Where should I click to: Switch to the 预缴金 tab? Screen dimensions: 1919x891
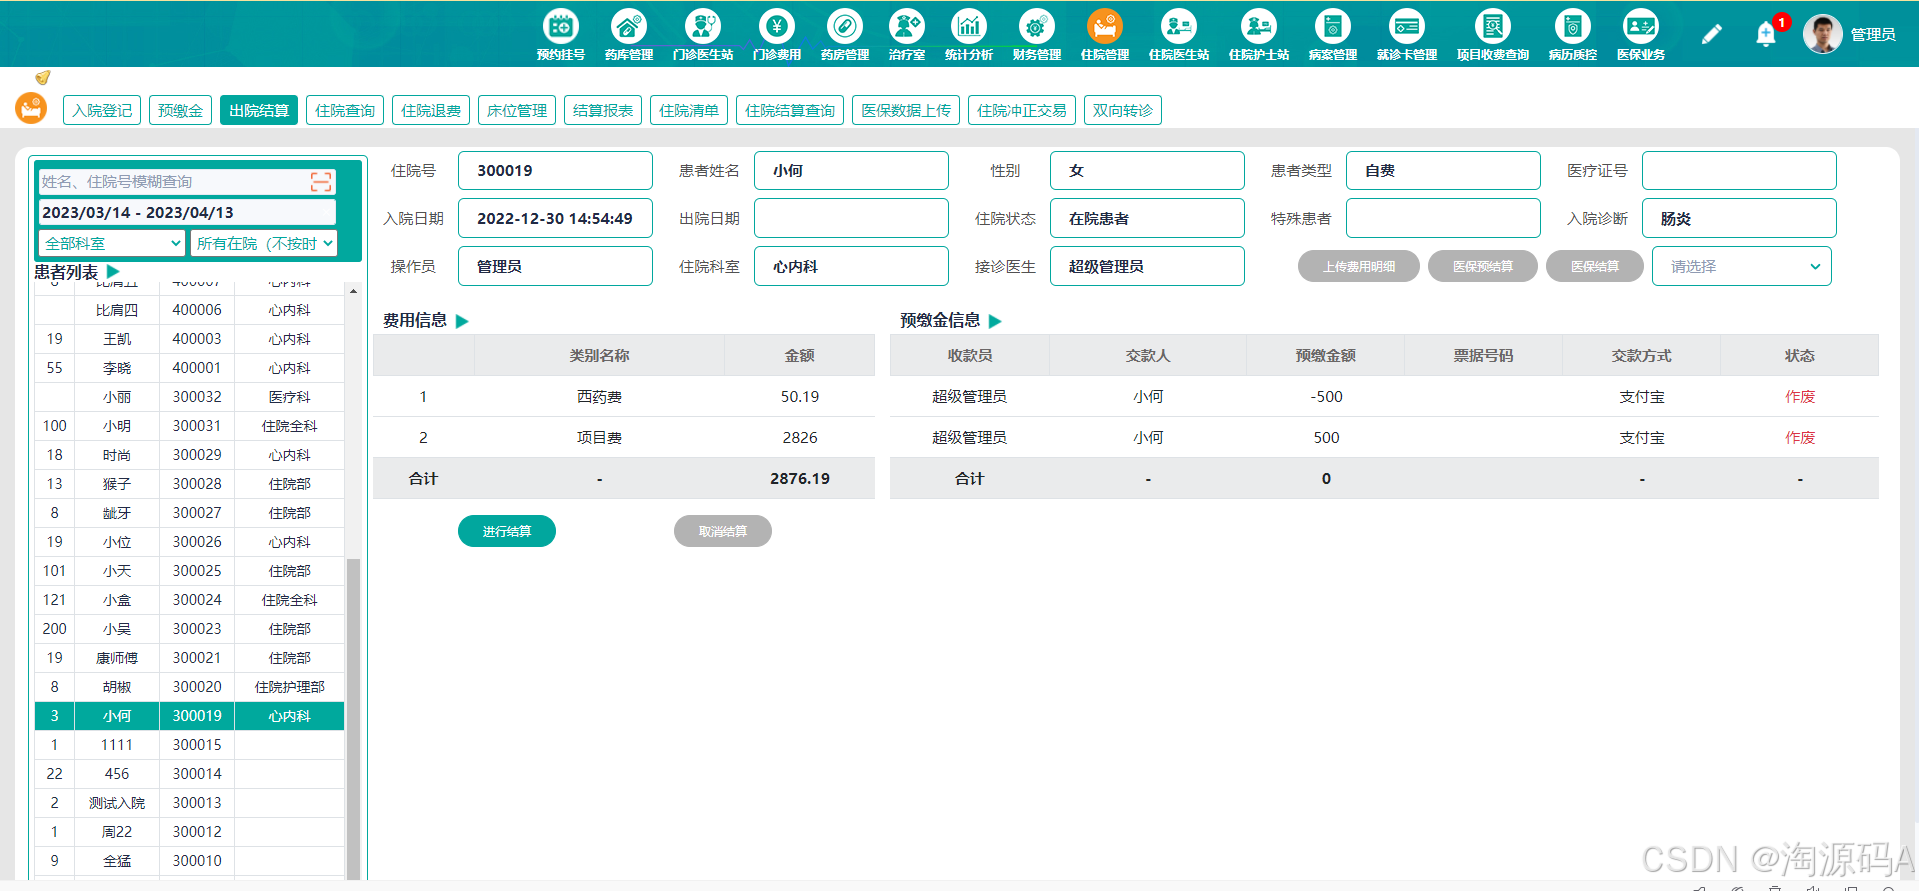pyautogui.click(x=180, y=110)
